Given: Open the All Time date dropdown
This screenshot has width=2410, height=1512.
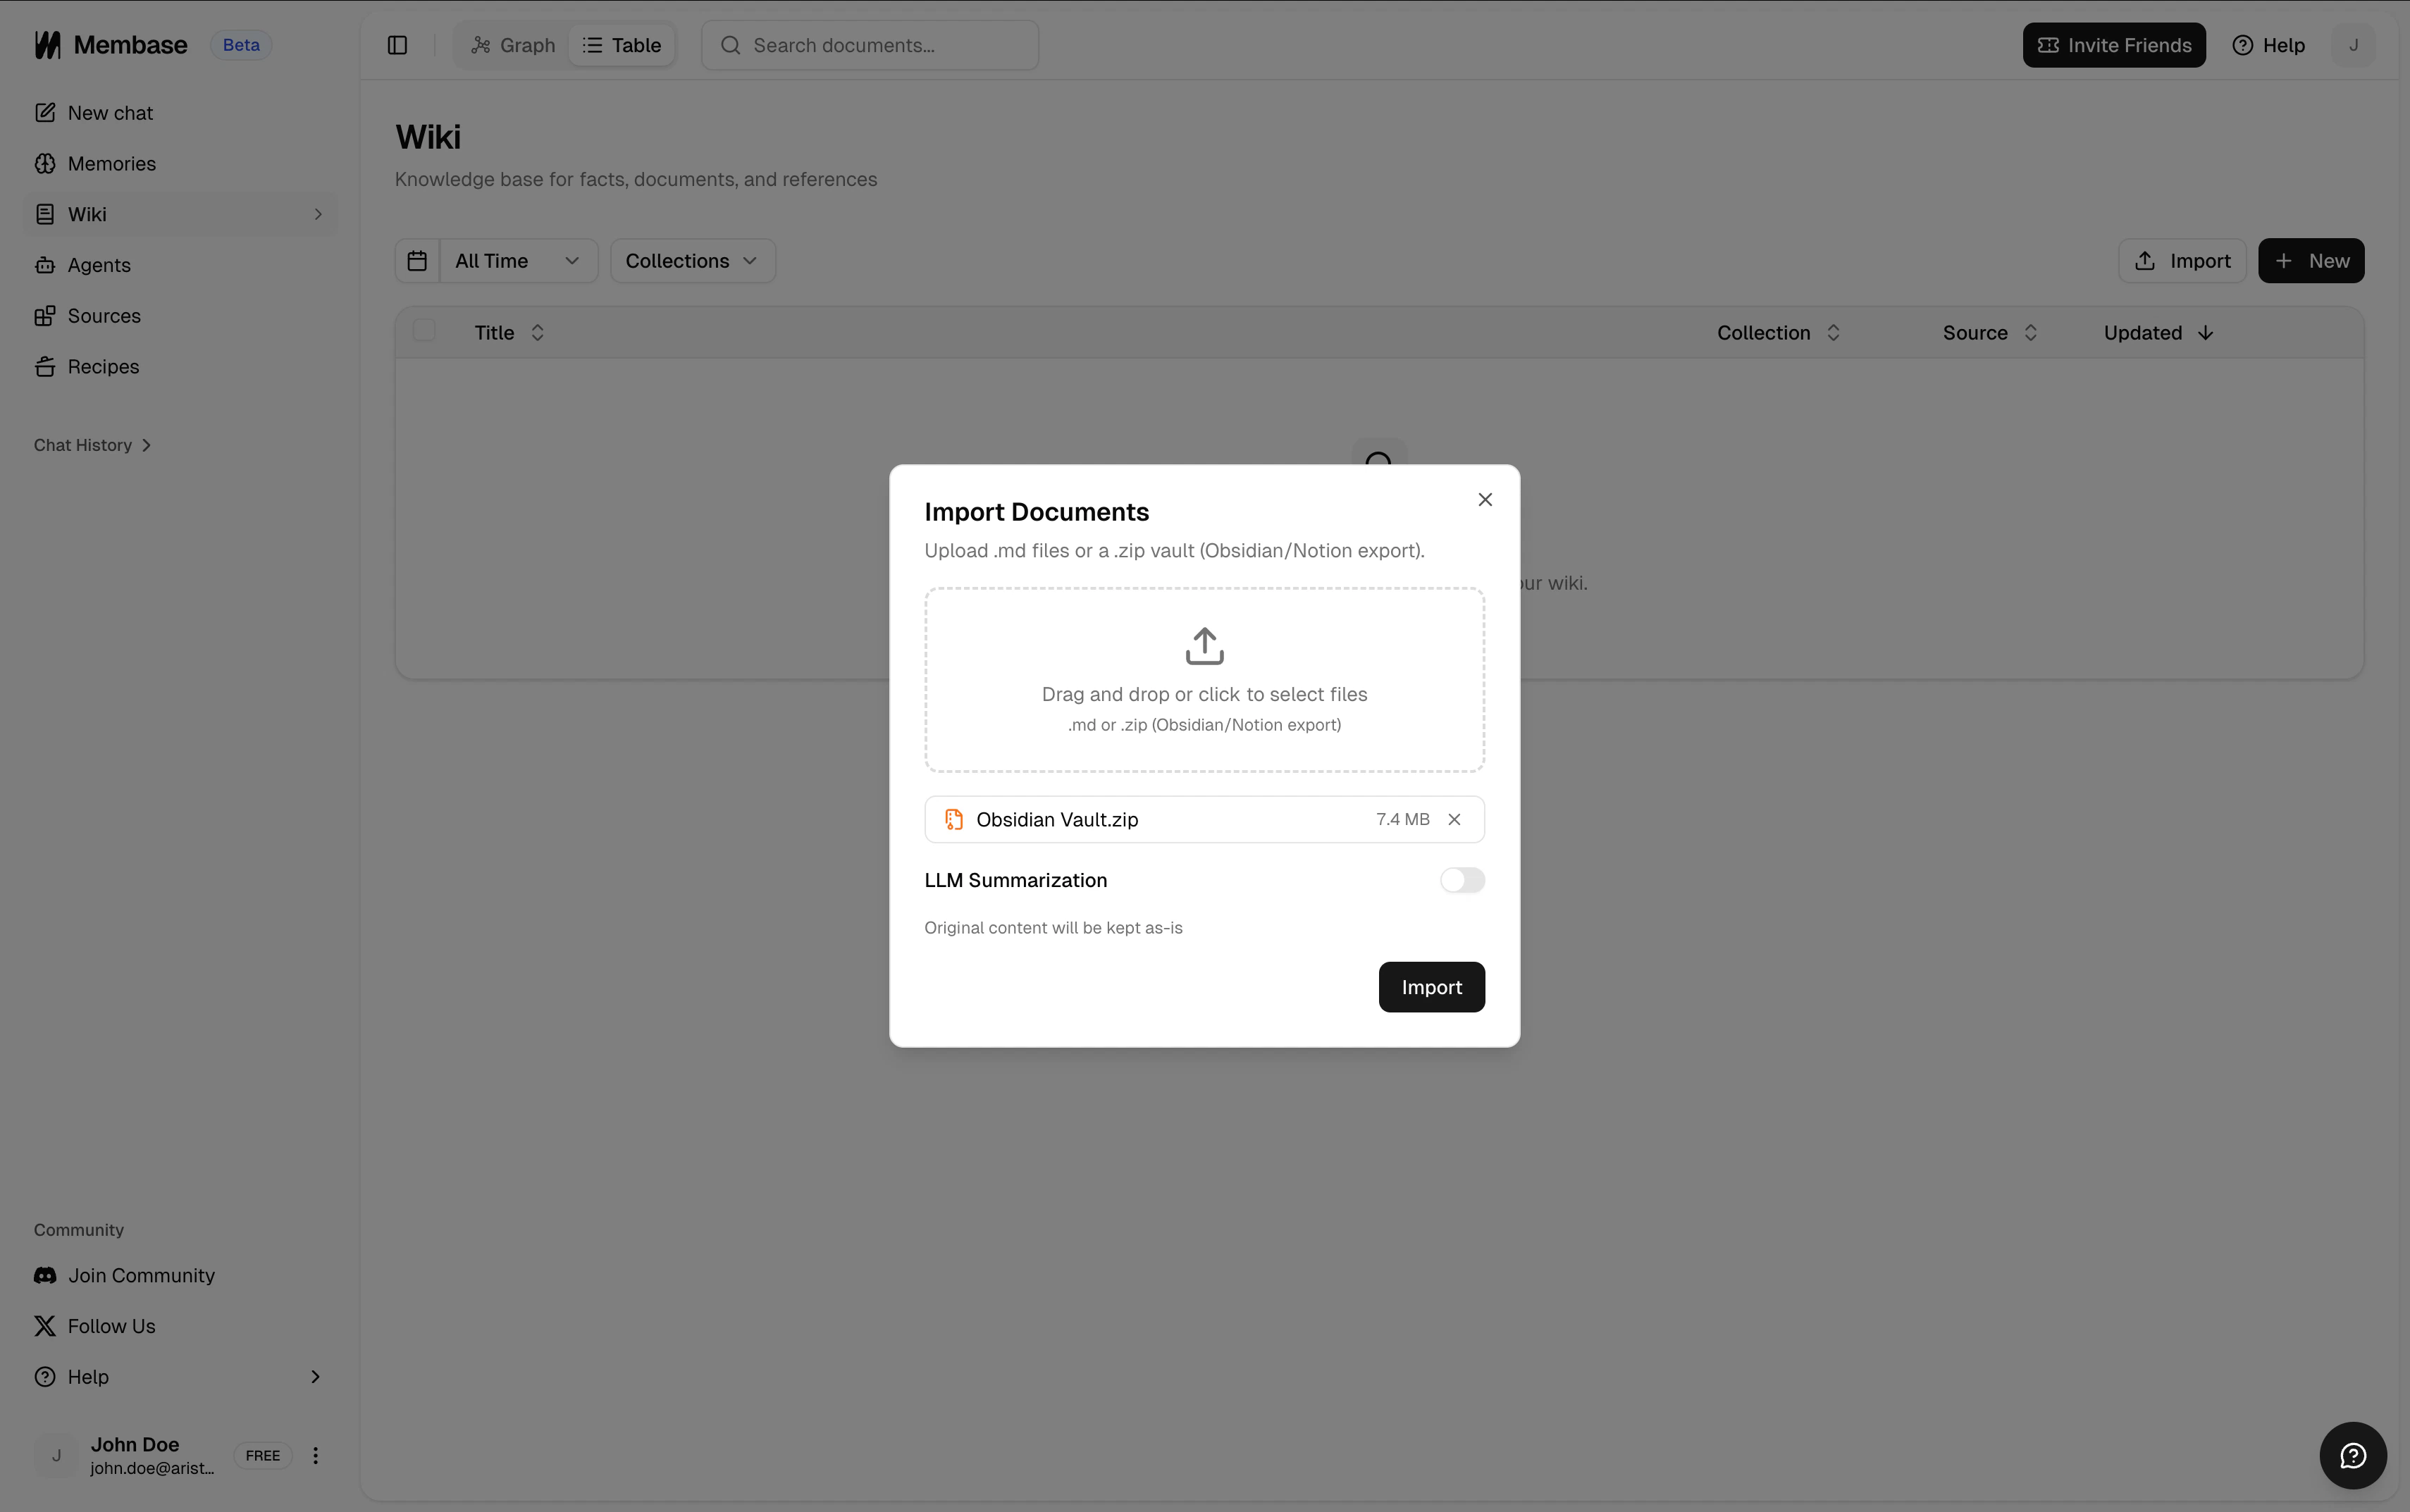Looking at the screenshot, I should (517, 261).
